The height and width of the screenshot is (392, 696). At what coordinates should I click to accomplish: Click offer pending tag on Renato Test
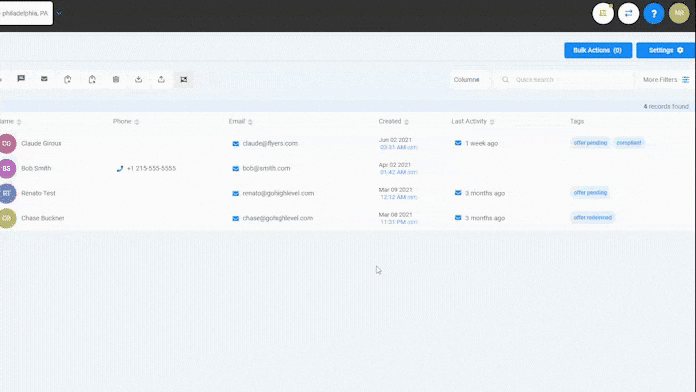click(x=590, y=193)
